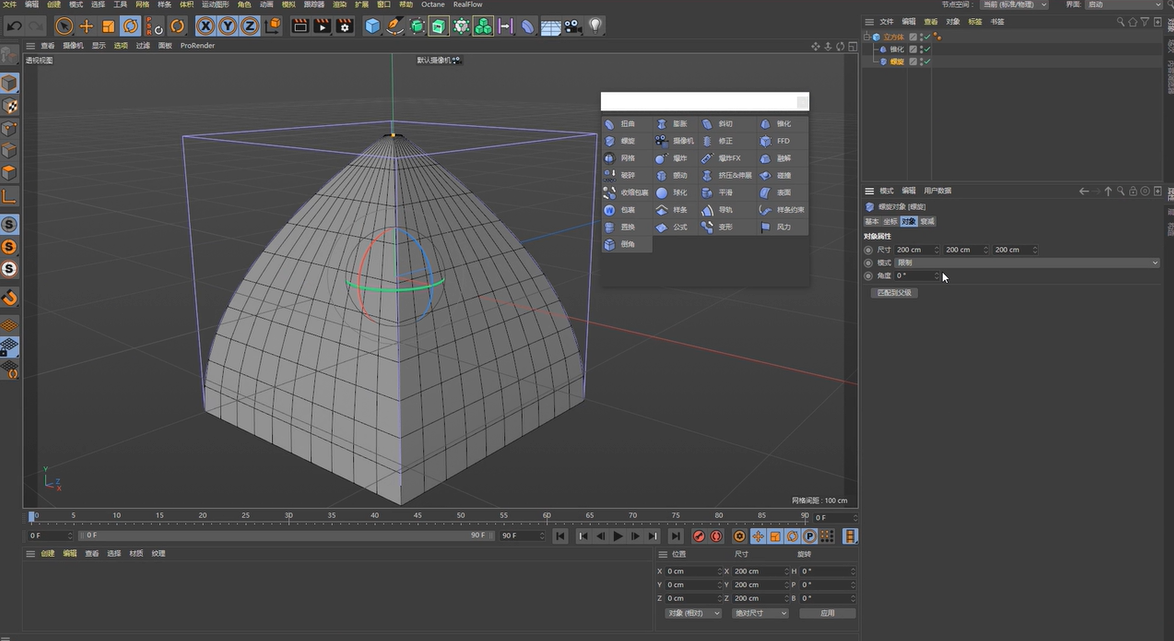The image size is (1174, 641).
Task: Open Octane menu
Action: pos(433,4)
